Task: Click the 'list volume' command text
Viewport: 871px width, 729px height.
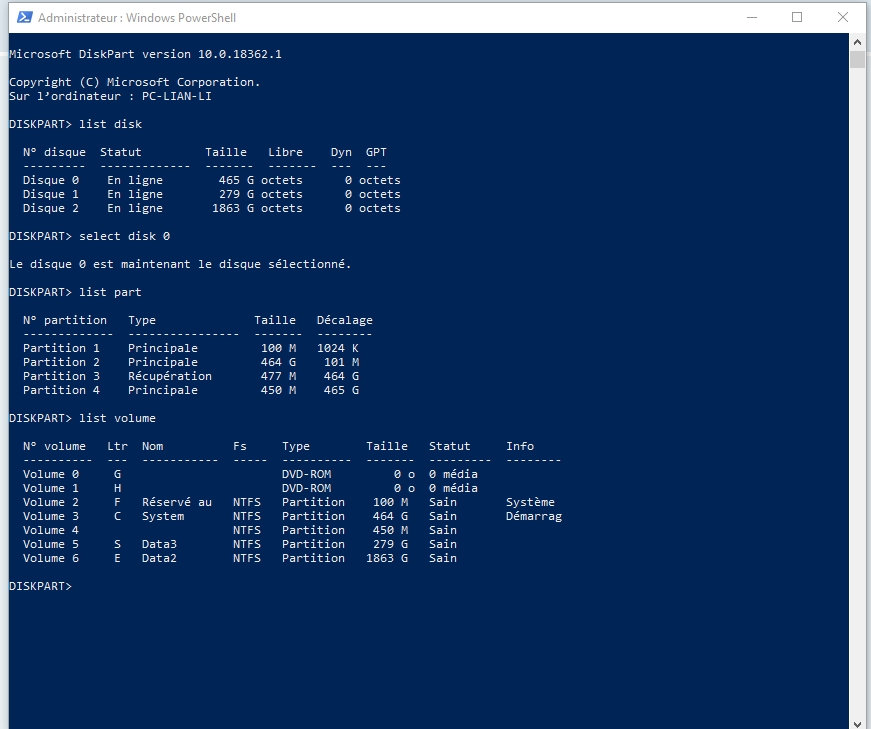Action: click(x=117, y=418)
